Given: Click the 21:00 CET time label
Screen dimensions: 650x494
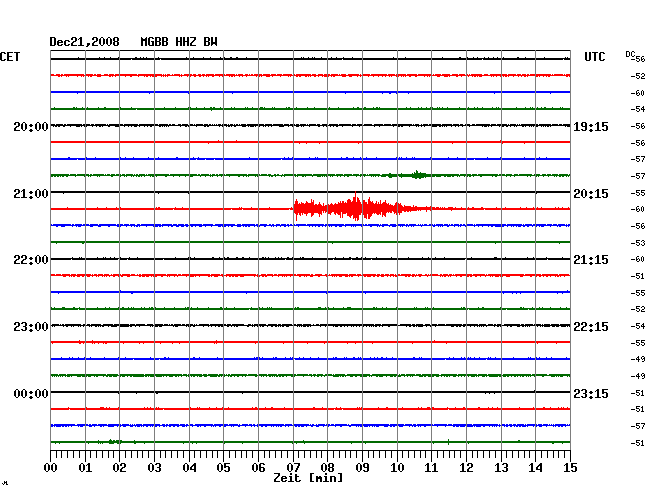Looking at the screenshot, I should pos(31,194).
